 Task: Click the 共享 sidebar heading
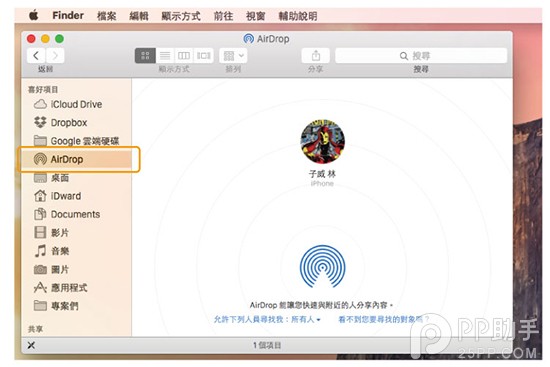tap(35, 329)
